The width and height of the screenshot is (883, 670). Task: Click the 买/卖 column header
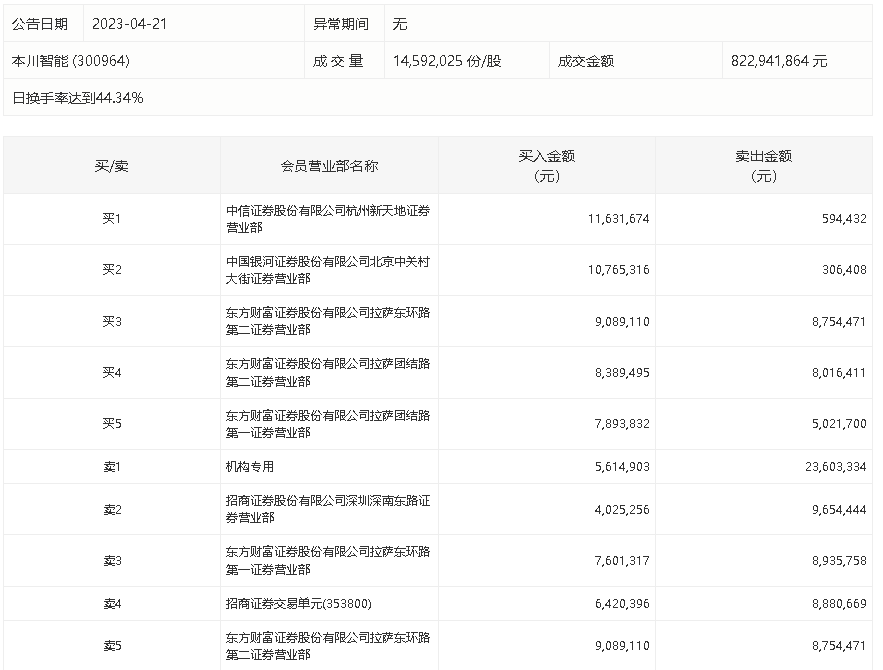(112, 166)
